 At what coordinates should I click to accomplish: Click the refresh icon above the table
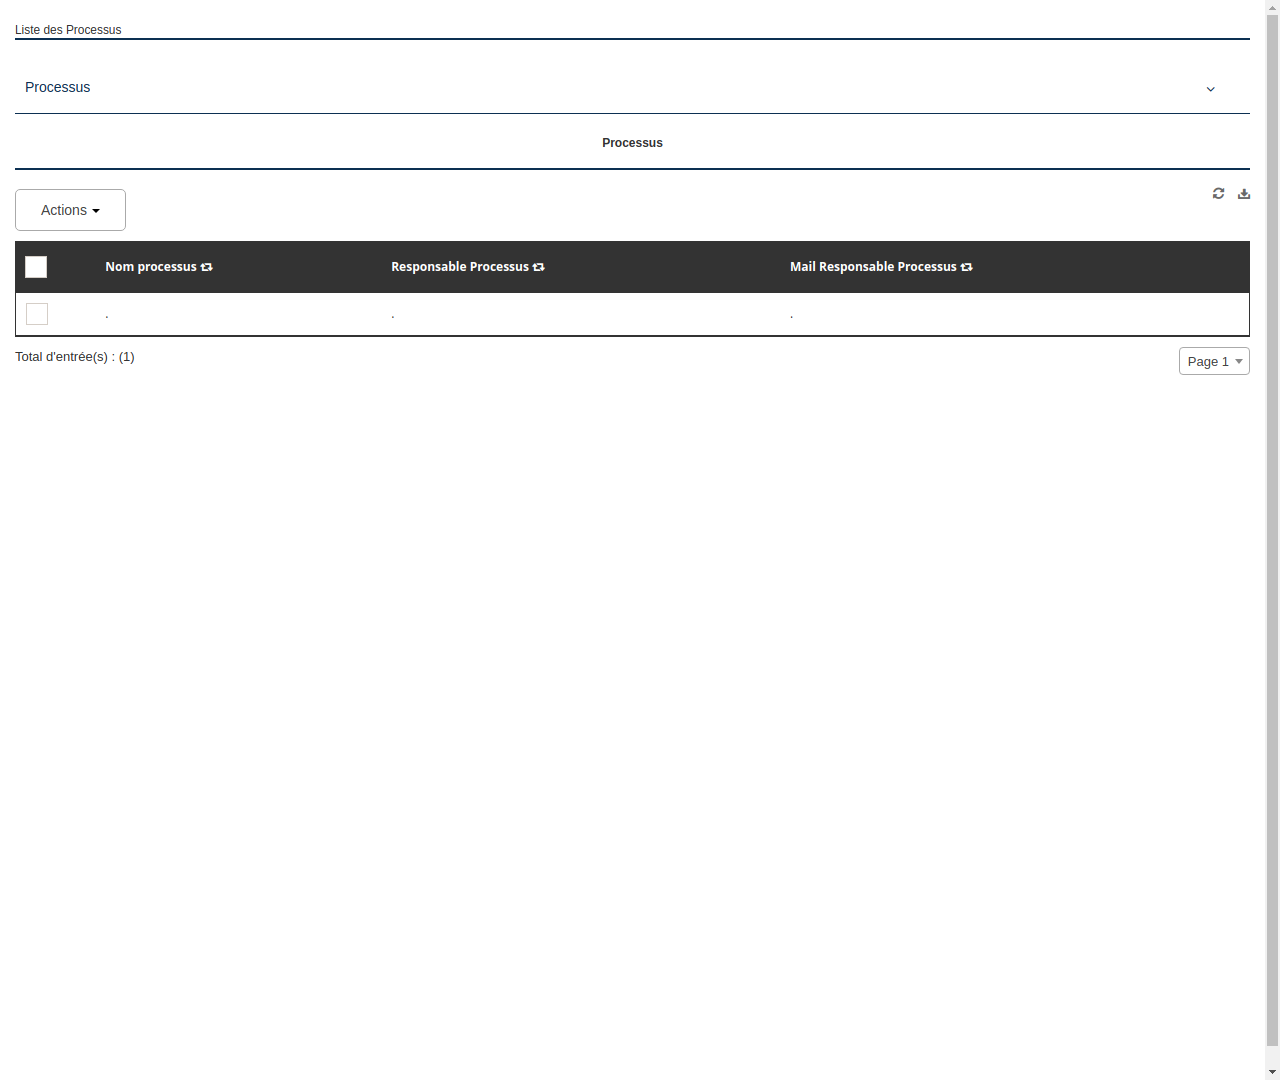pos(1218,193)
